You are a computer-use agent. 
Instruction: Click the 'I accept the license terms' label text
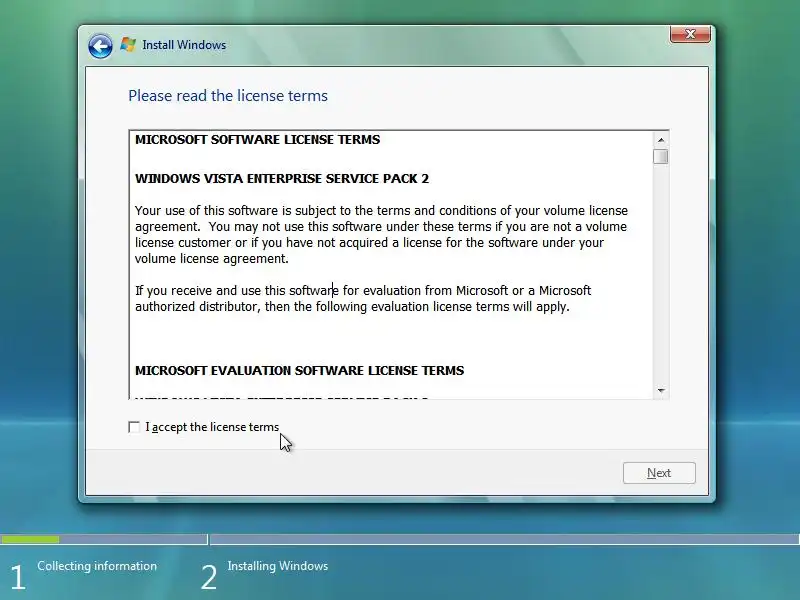coord(212,427)
